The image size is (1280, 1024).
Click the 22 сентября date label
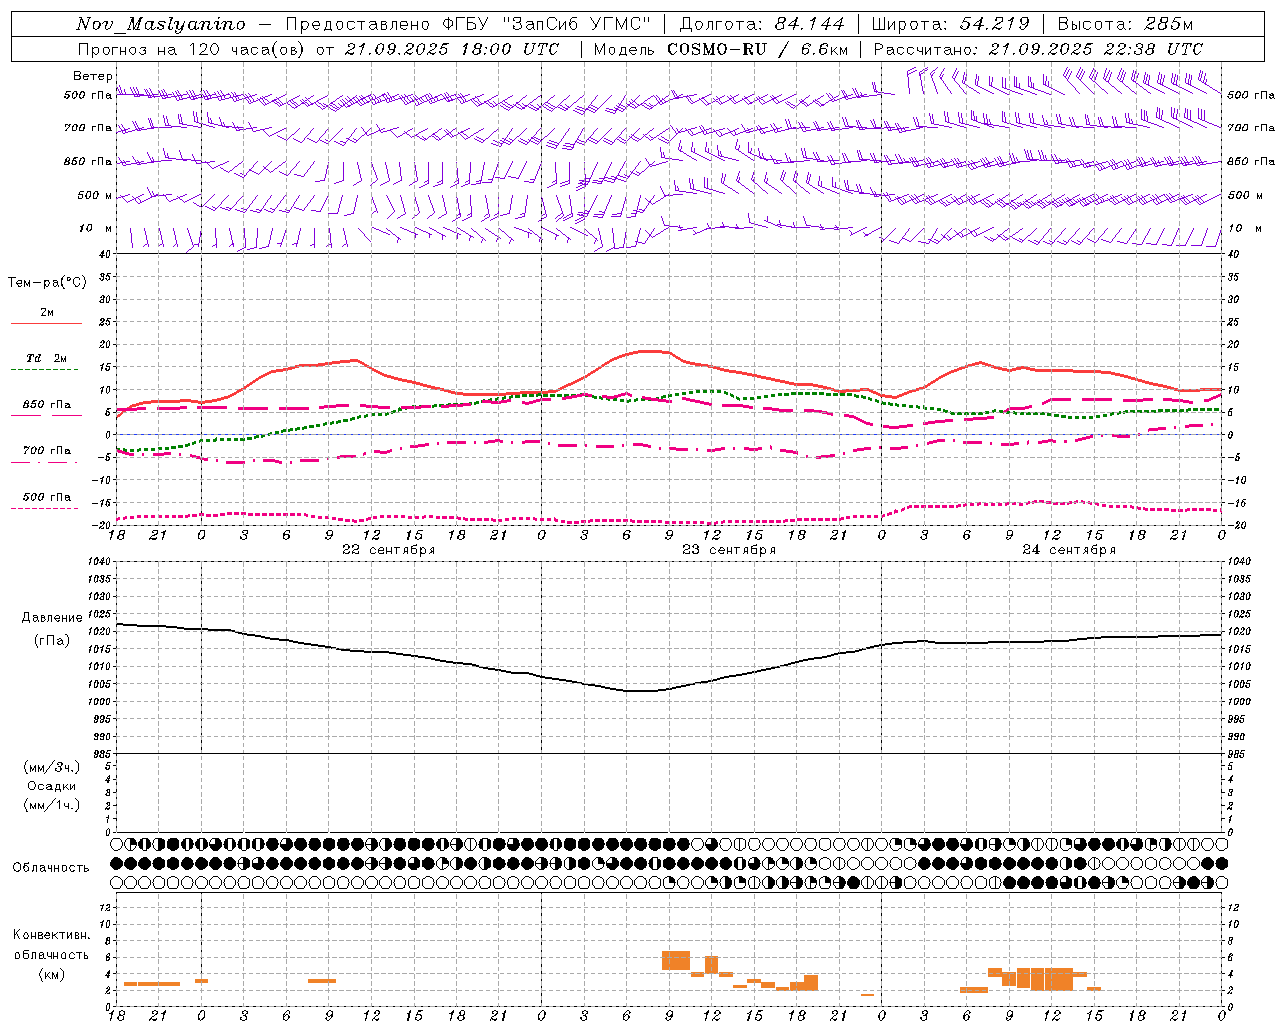coord(388,550)
